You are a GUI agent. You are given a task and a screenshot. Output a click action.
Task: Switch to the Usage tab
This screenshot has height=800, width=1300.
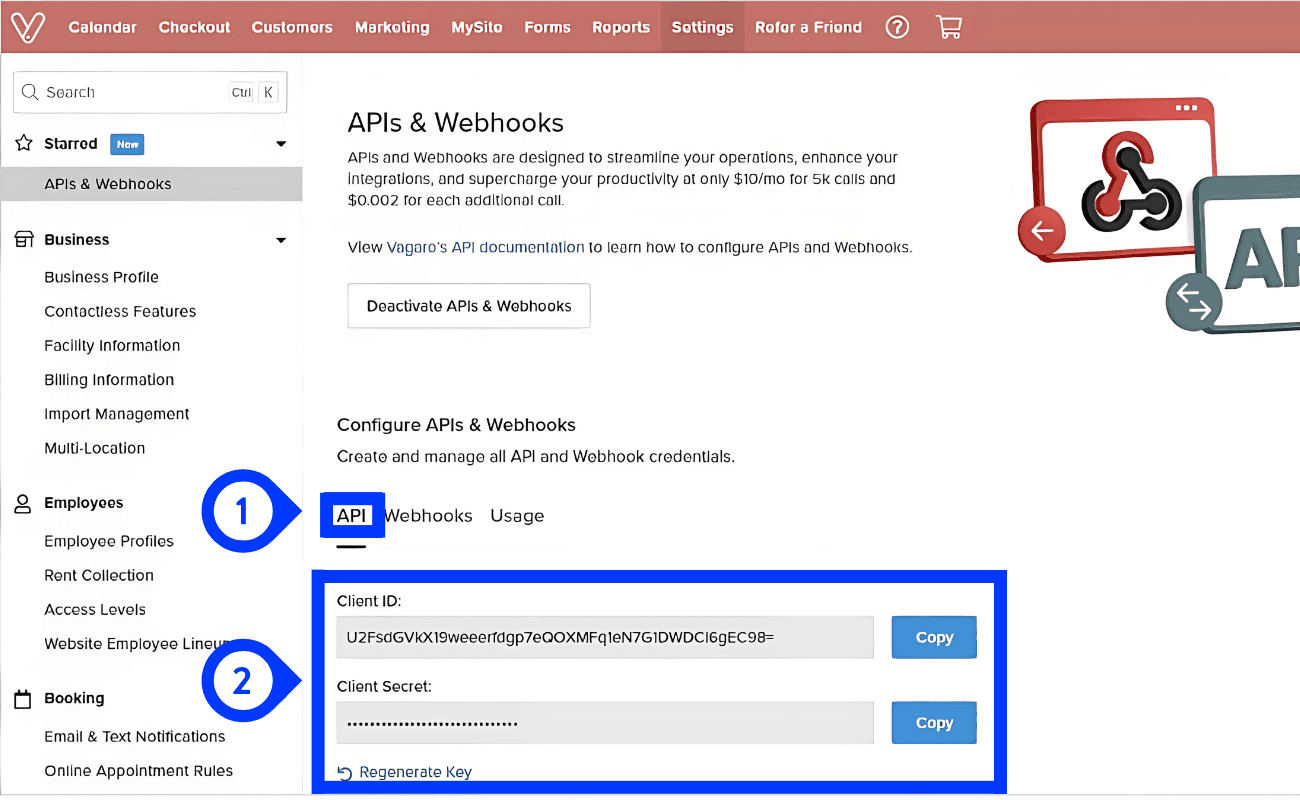(x=517, y=515)
